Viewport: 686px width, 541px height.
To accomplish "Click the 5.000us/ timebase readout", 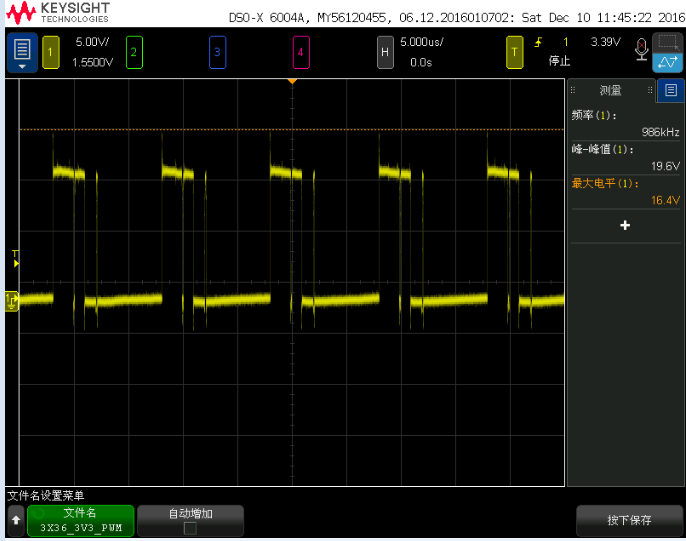I will 422,42.
